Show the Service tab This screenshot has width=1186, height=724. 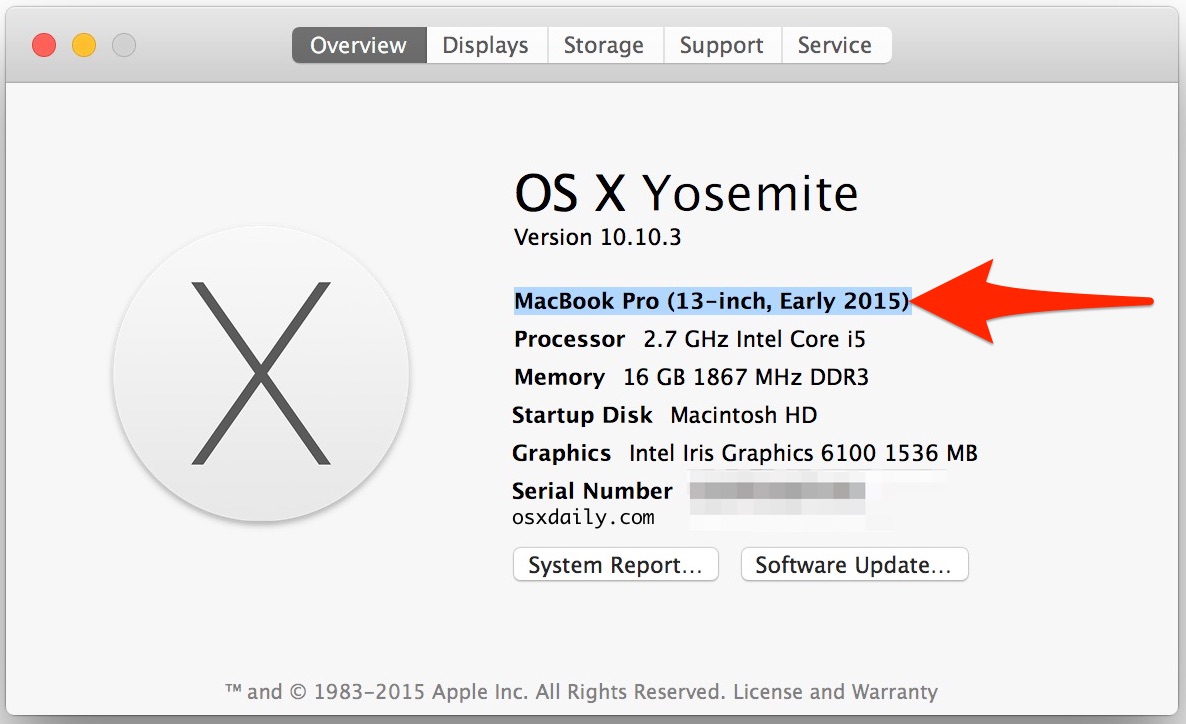coord(834,45)
